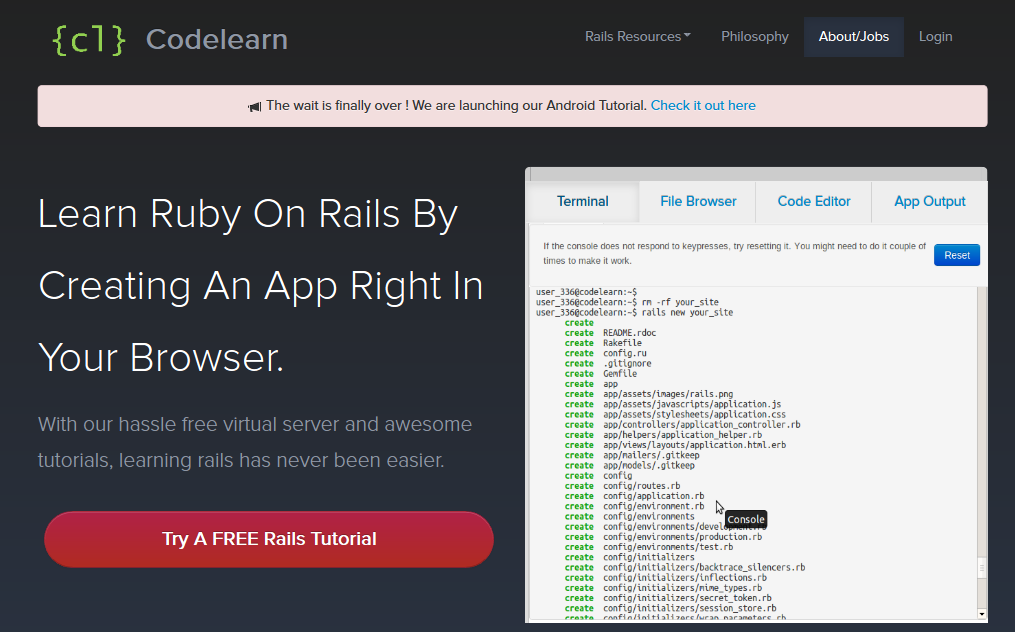This screenshot has width=1015, height=632.
Task: Go to the About/Jobs page
Action: 854,37
